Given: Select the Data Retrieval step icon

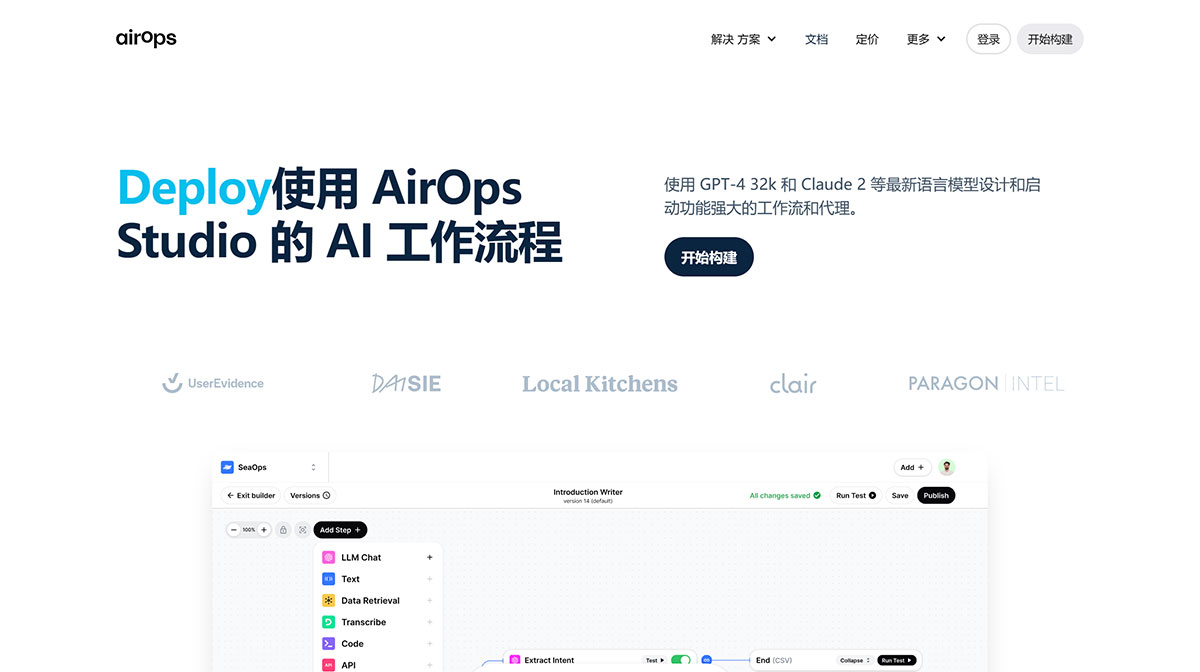Looking at the screenshot, I should pos(328,600).
